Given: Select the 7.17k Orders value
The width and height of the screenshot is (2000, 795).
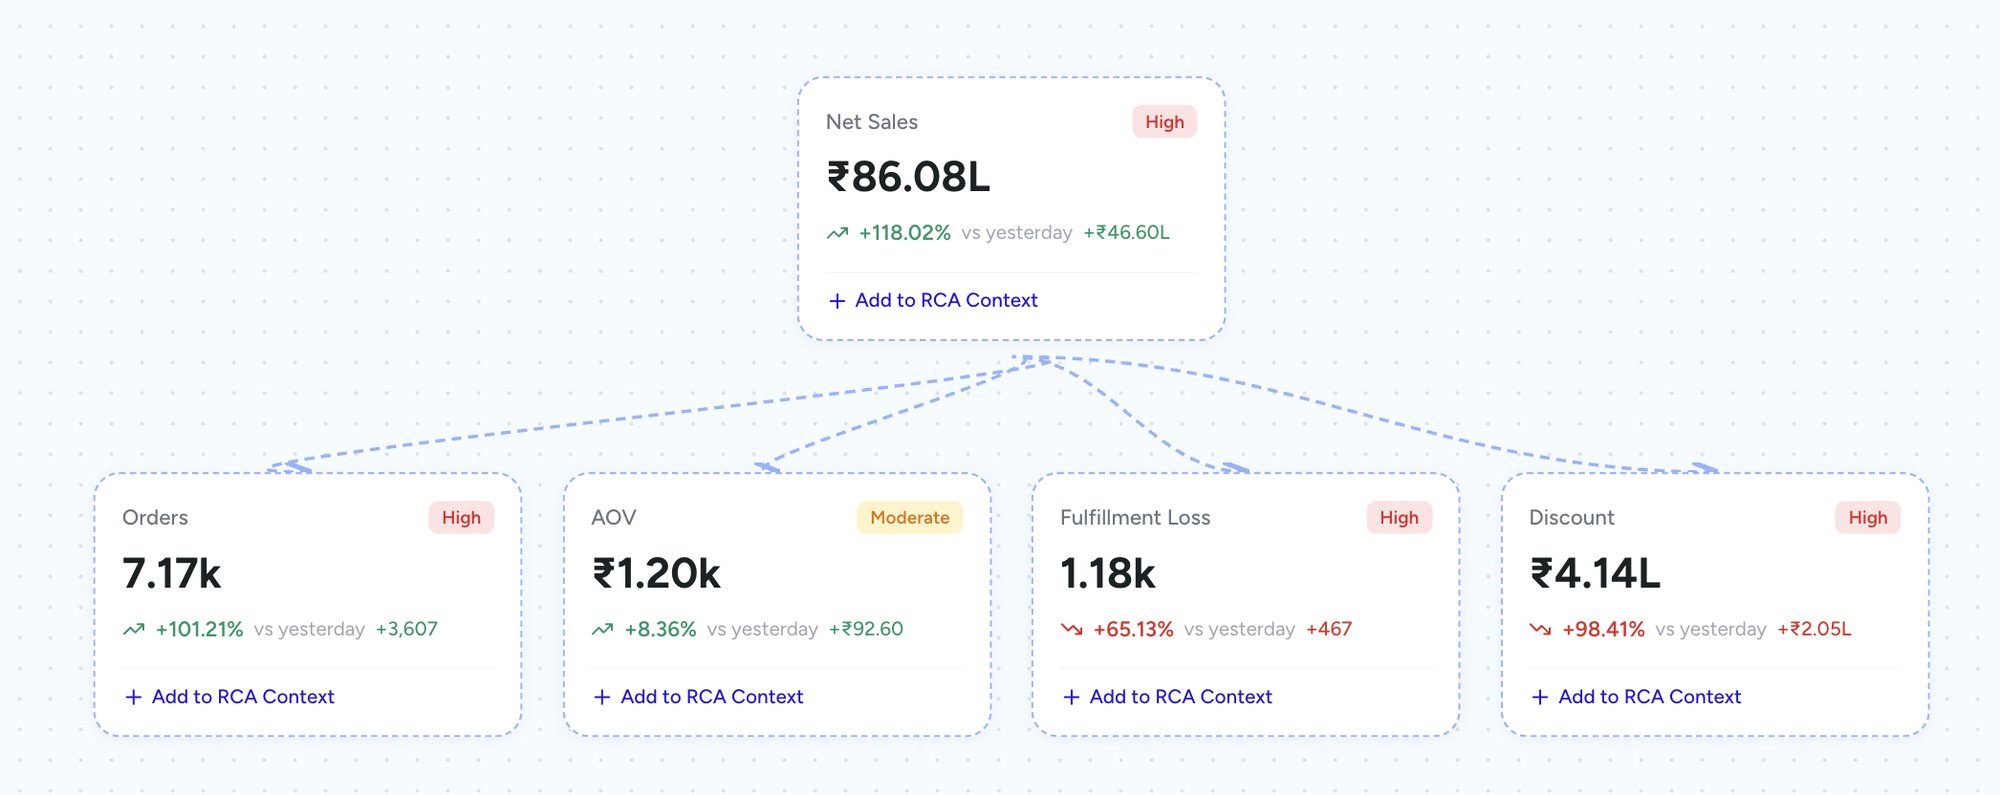Looking at the screenshot, I should click(x=171, y=574).
